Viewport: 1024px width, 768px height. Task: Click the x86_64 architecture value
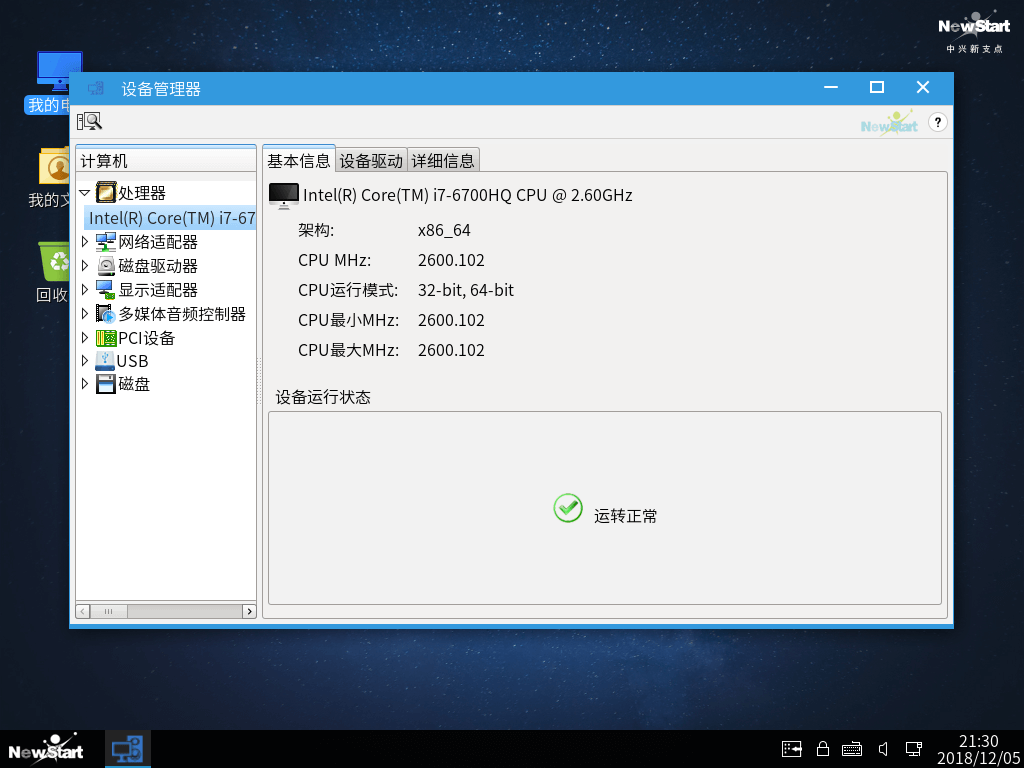(x=444, y=231)
